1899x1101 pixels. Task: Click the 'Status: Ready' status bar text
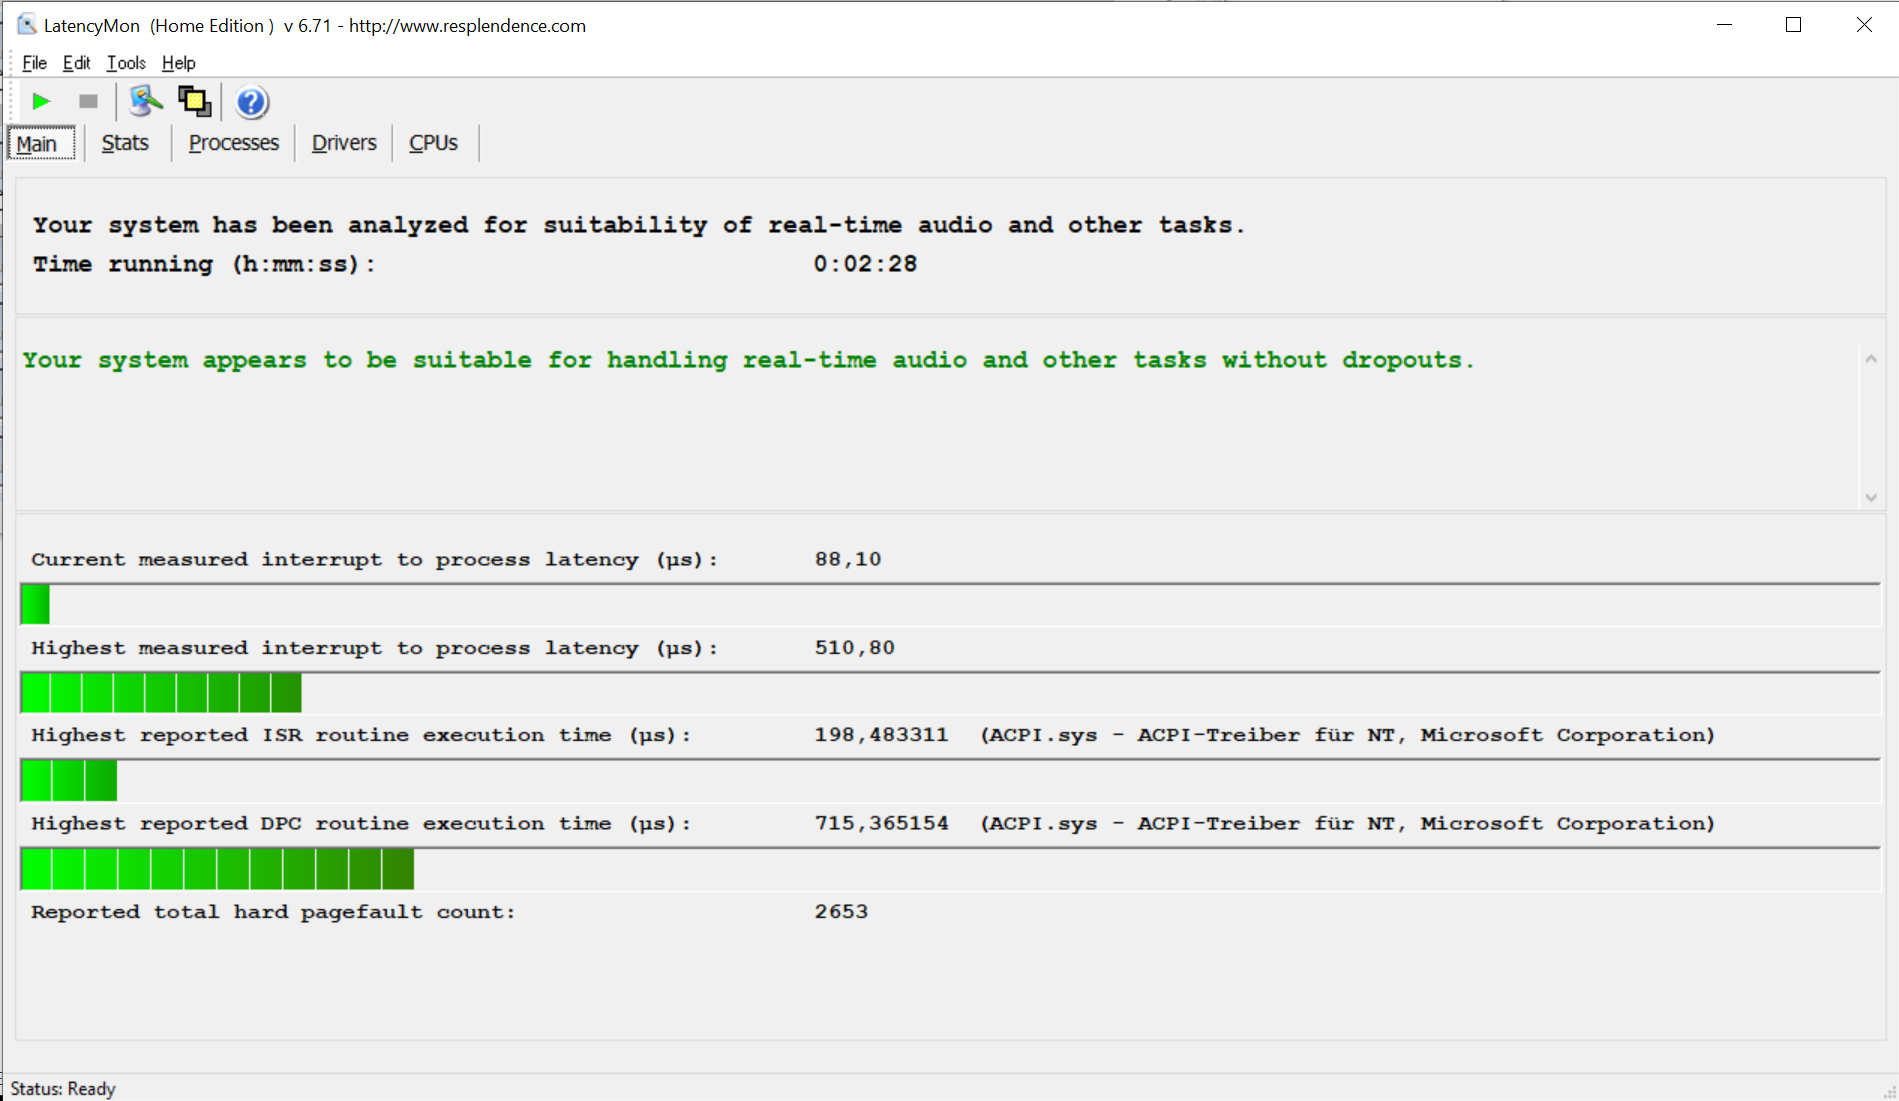pos(63,1088)
